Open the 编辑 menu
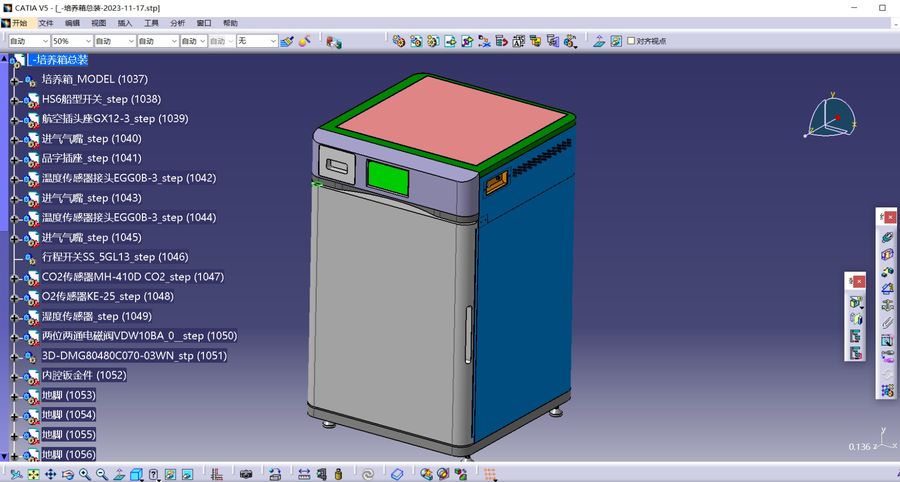900x482 pixels. click(x=72, y=23)
